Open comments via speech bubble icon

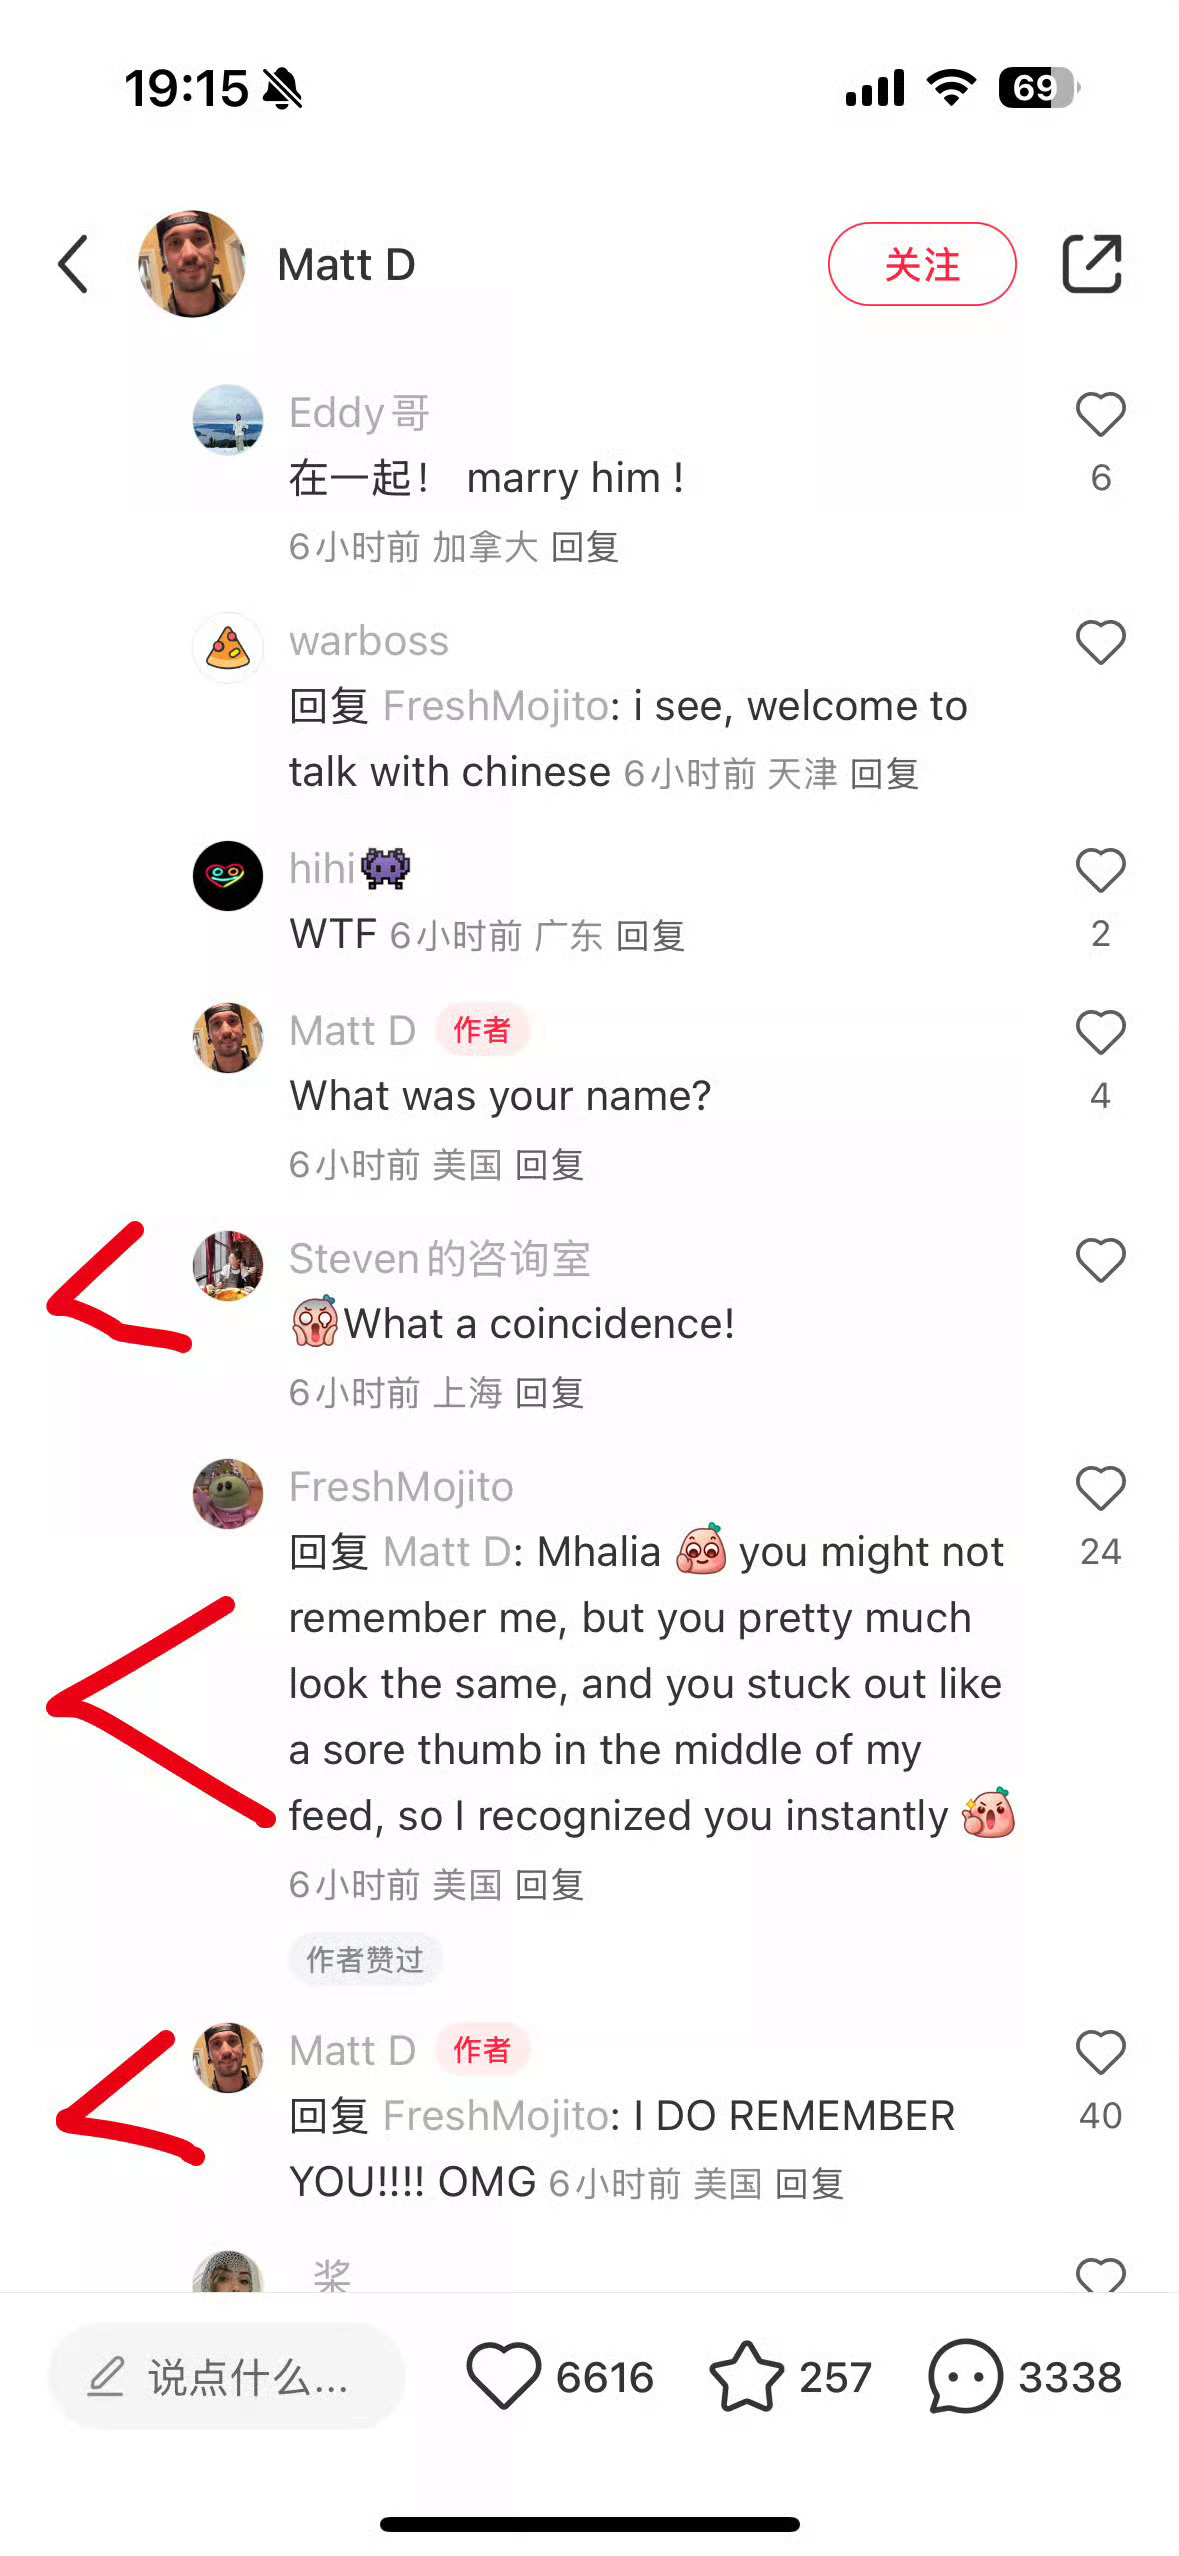point(964,2376)
